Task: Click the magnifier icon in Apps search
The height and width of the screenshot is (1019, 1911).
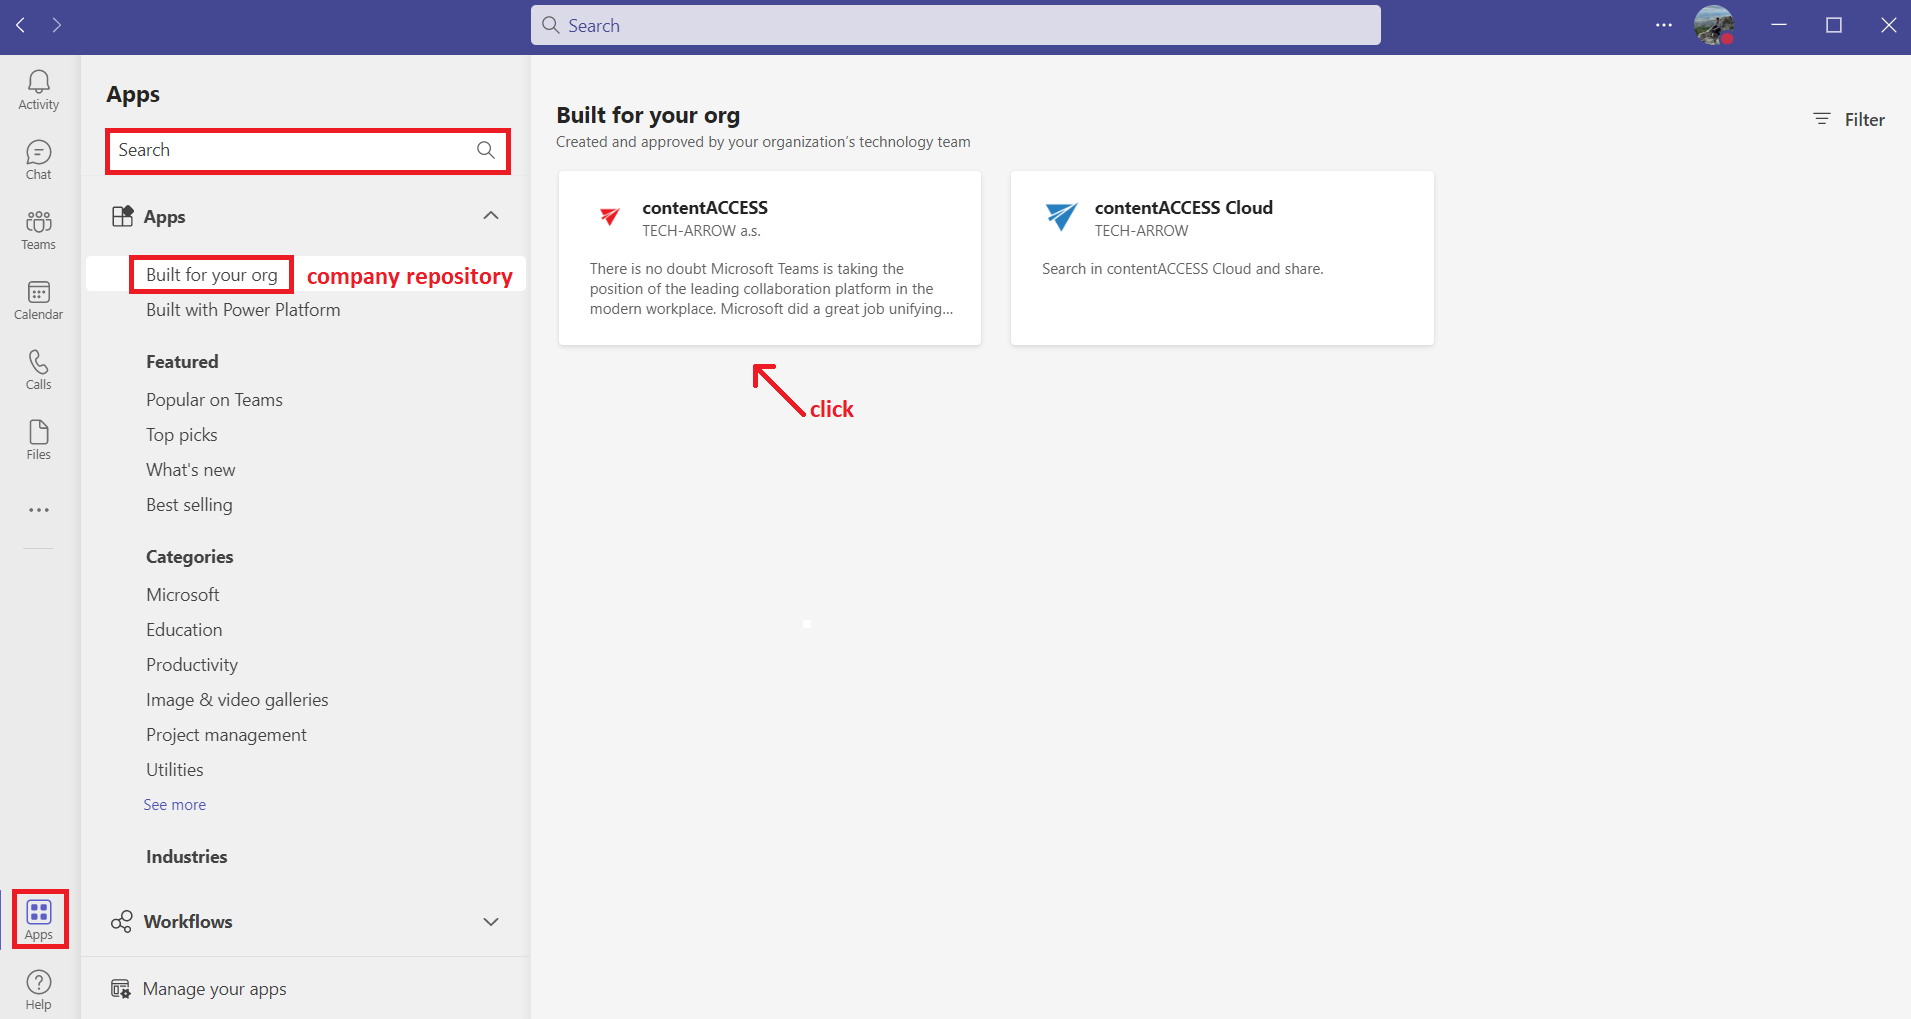Action: 486,150
